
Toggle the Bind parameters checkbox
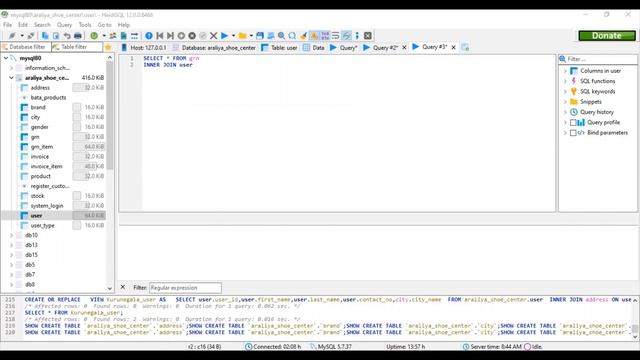point(573,133)
